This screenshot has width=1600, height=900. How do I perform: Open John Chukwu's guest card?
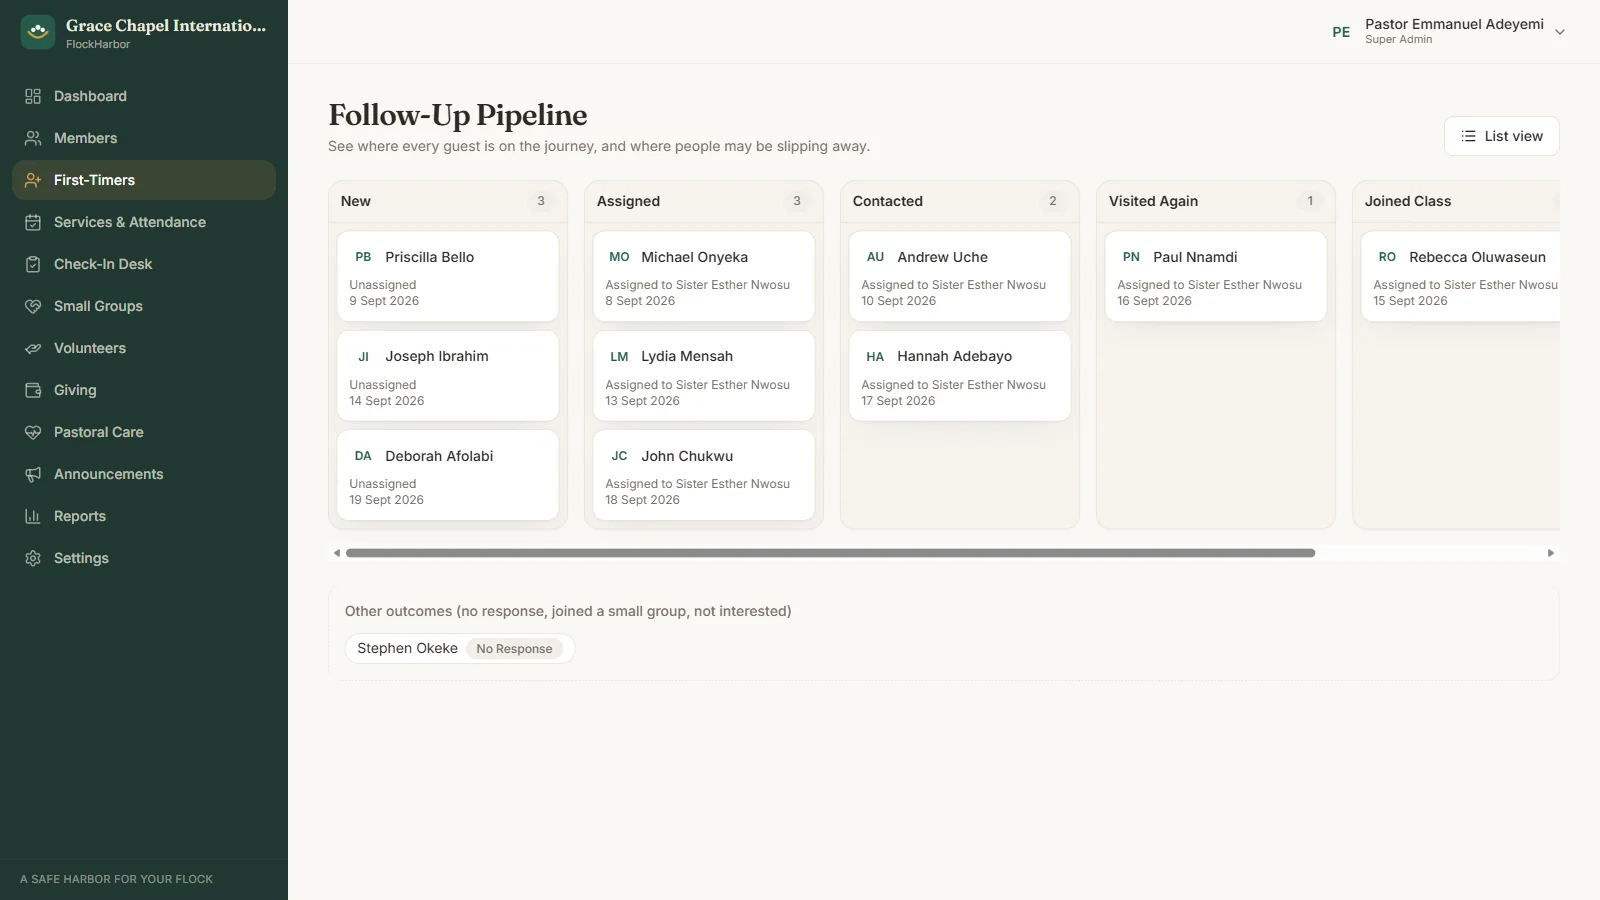coord(704,475)
